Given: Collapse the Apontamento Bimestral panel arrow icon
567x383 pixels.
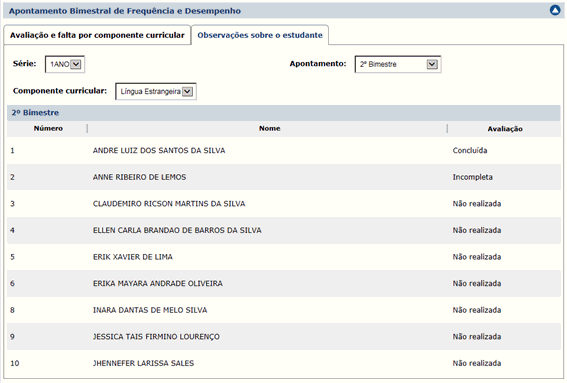Looking at the screenshot, I should coord(555,10).
